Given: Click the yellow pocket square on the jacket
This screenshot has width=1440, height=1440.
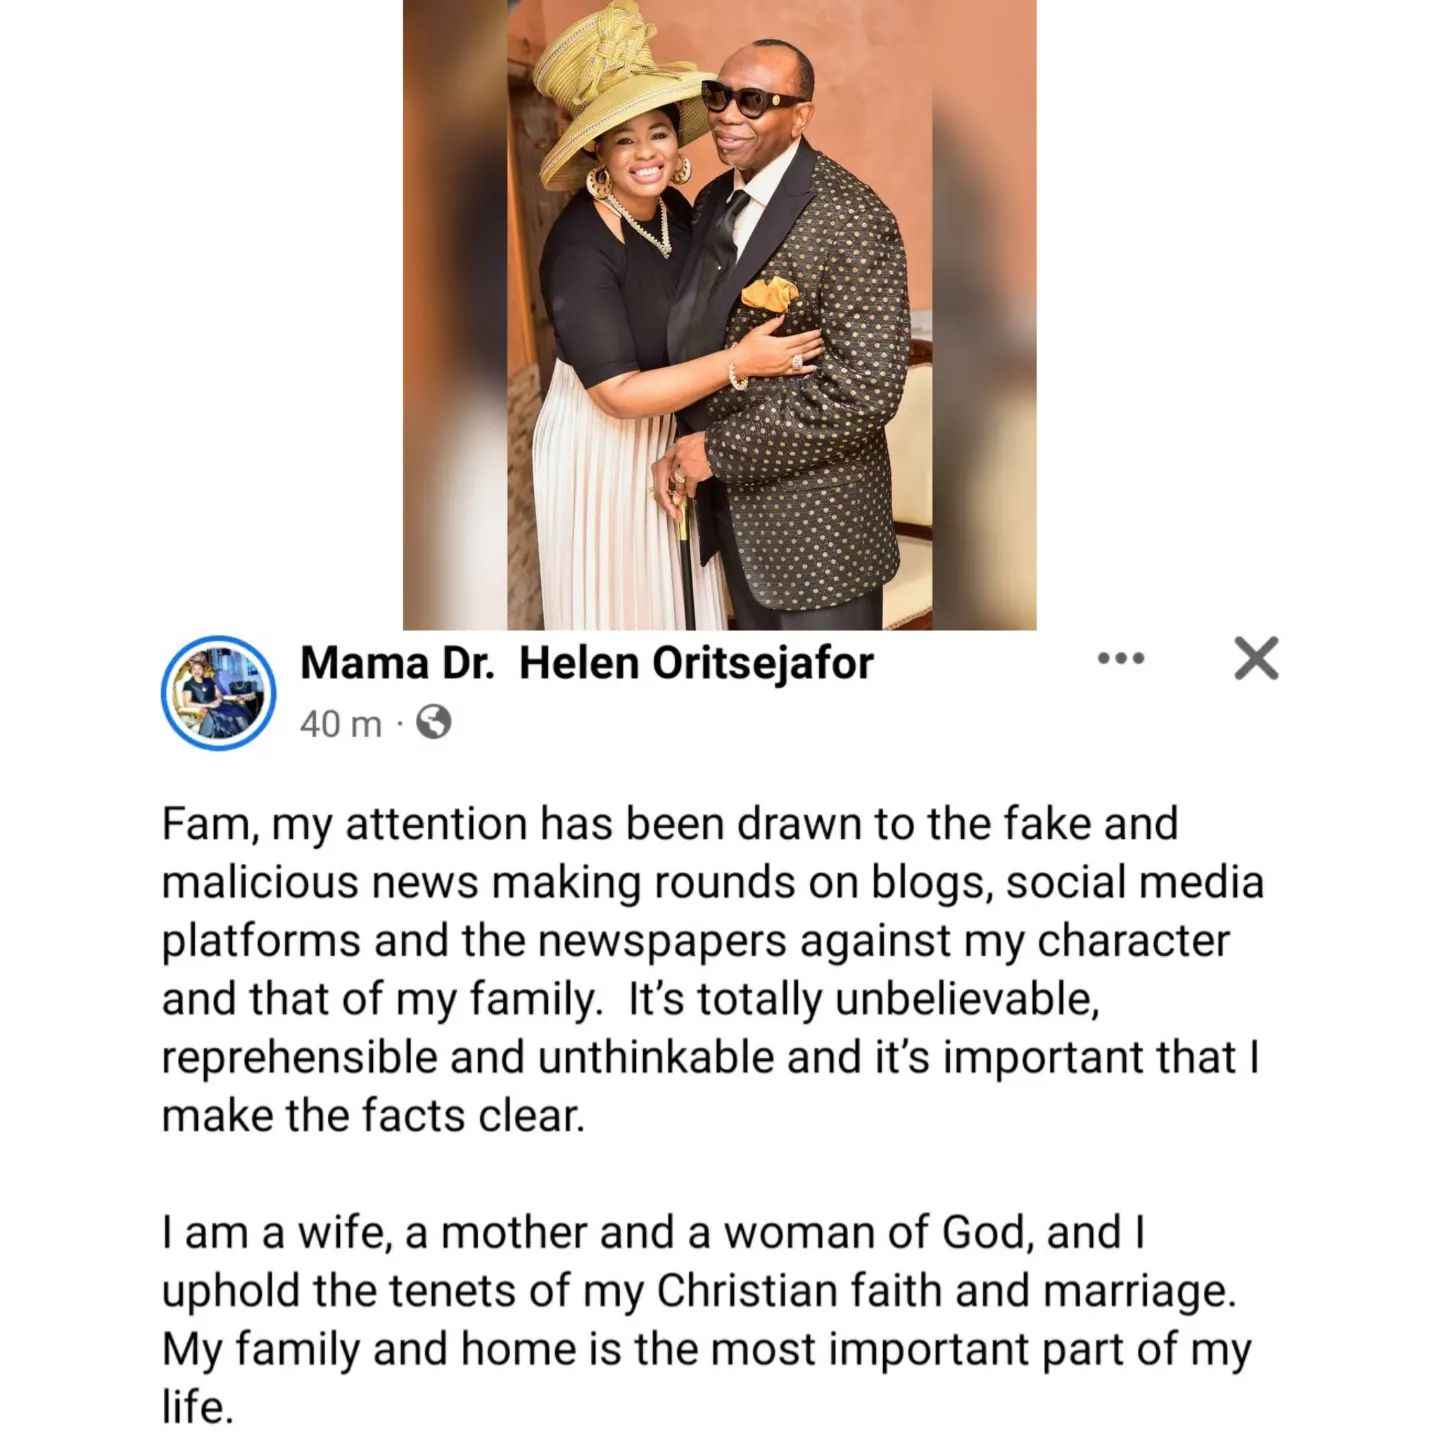Looking at the screenshot, I should (x=770, y=292).
